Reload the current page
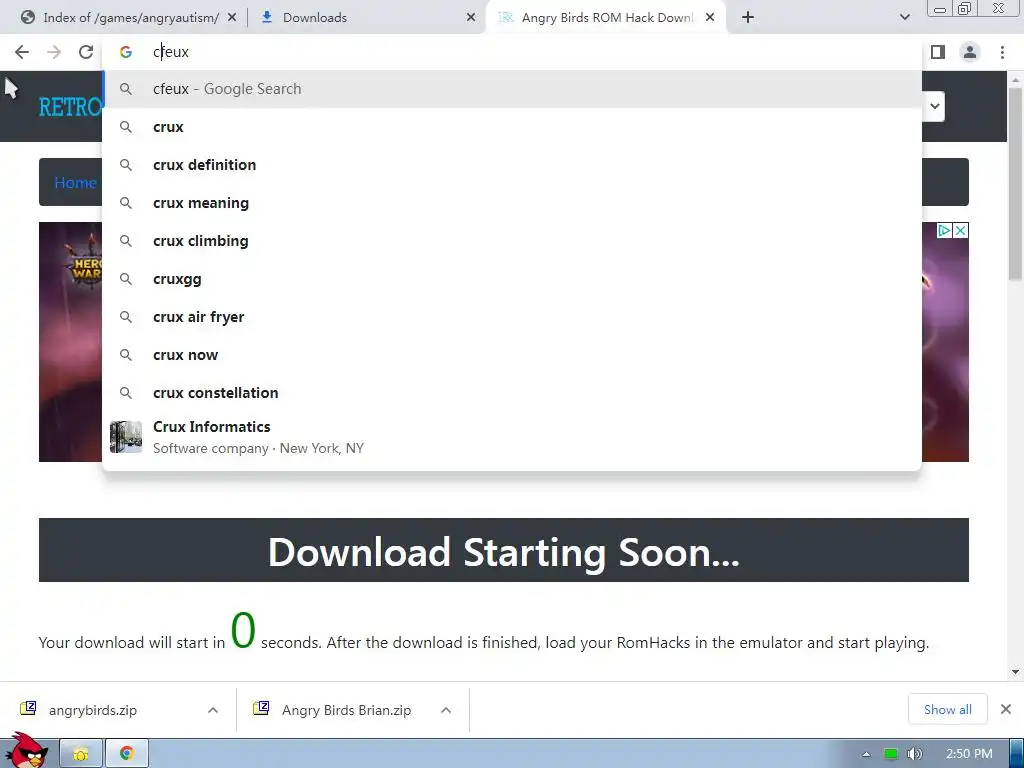The height and width of the screenshot is (768, 1024). click(86, 52)
